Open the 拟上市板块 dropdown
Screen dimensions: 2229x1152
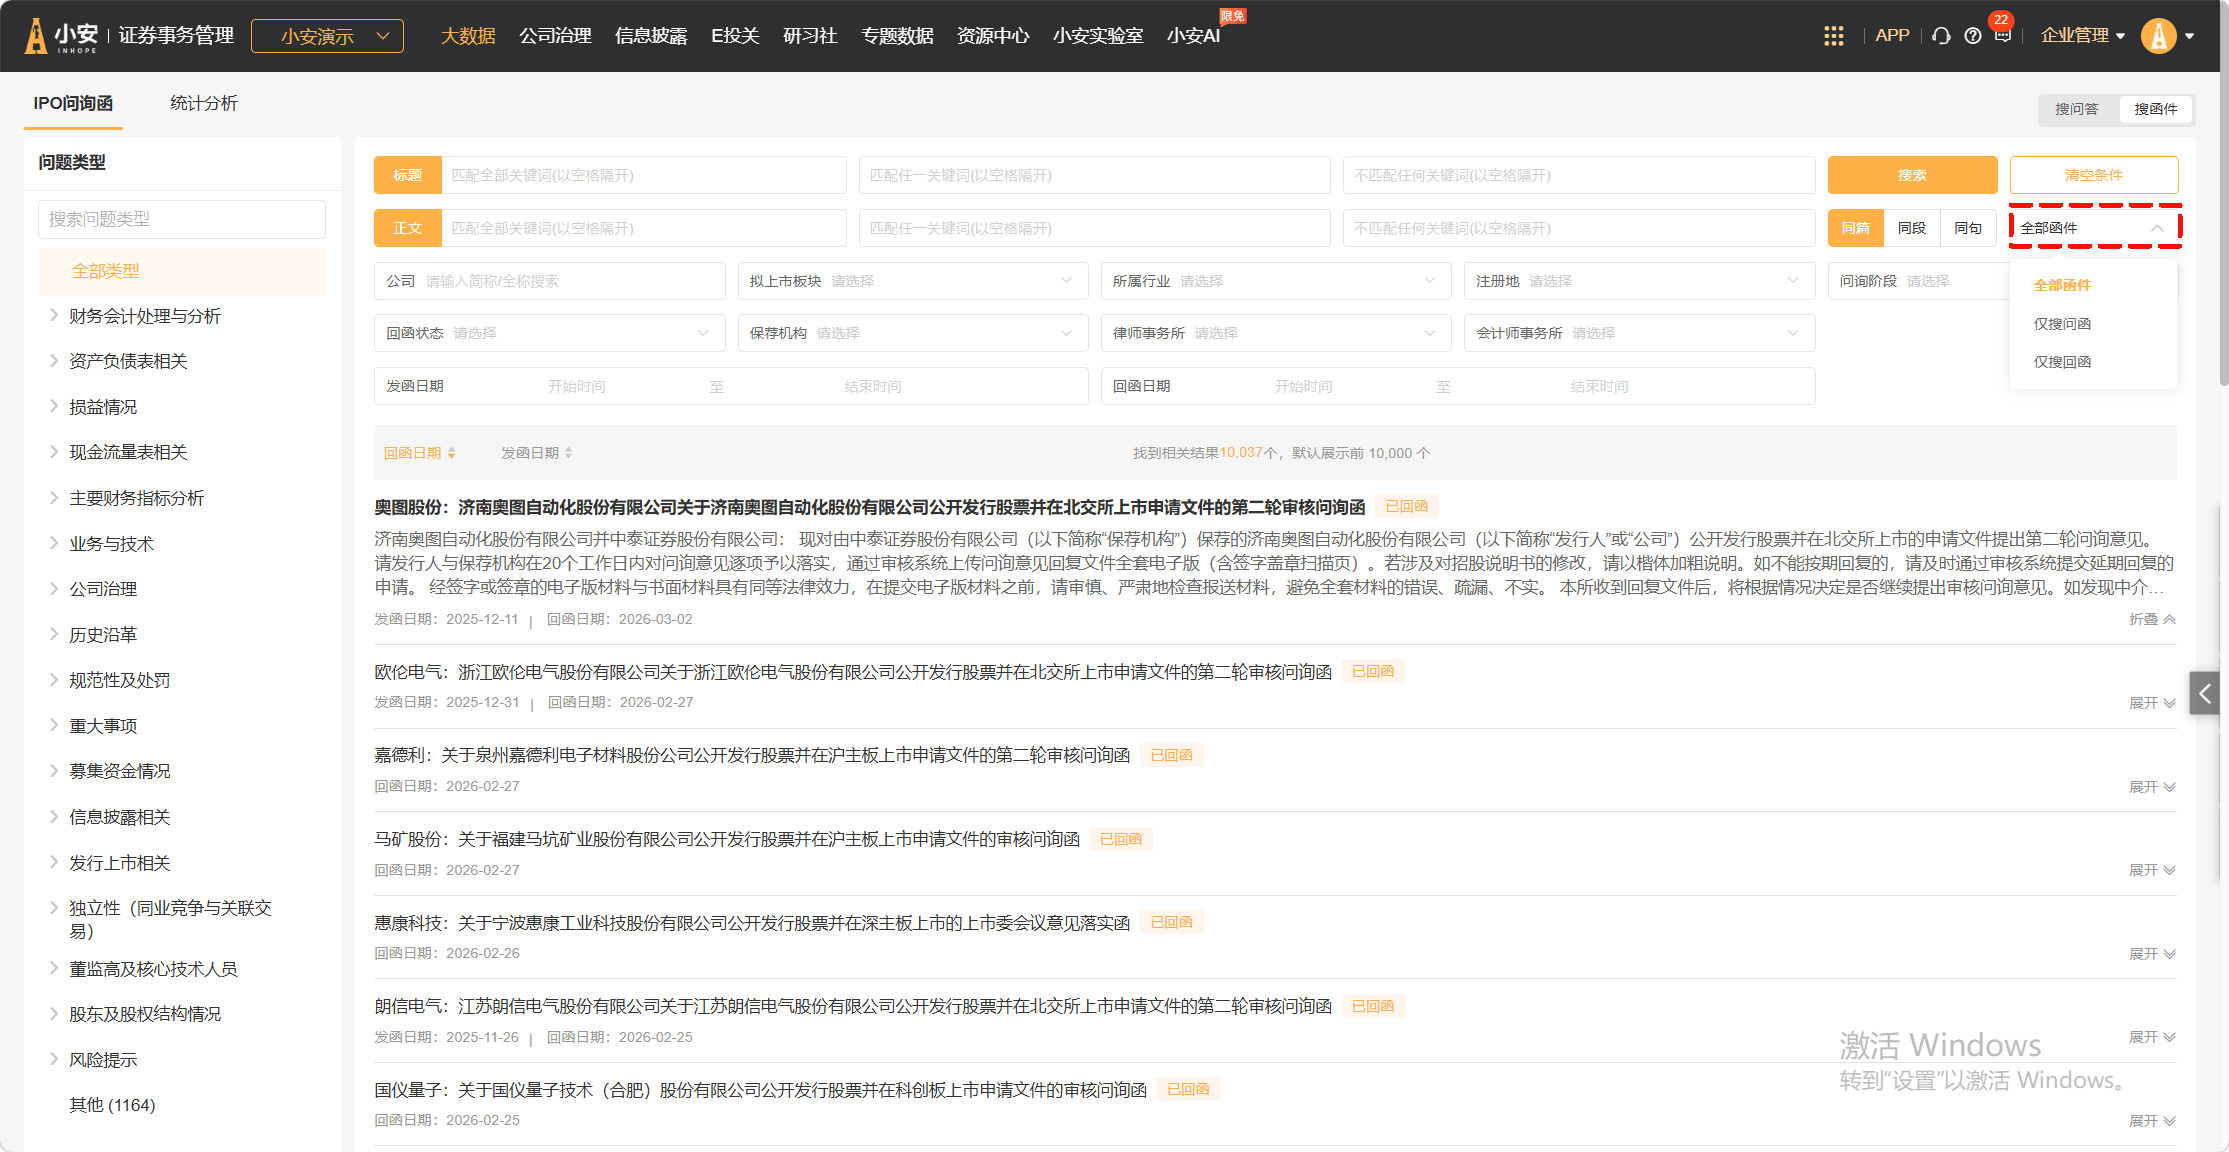pos(912,281)
